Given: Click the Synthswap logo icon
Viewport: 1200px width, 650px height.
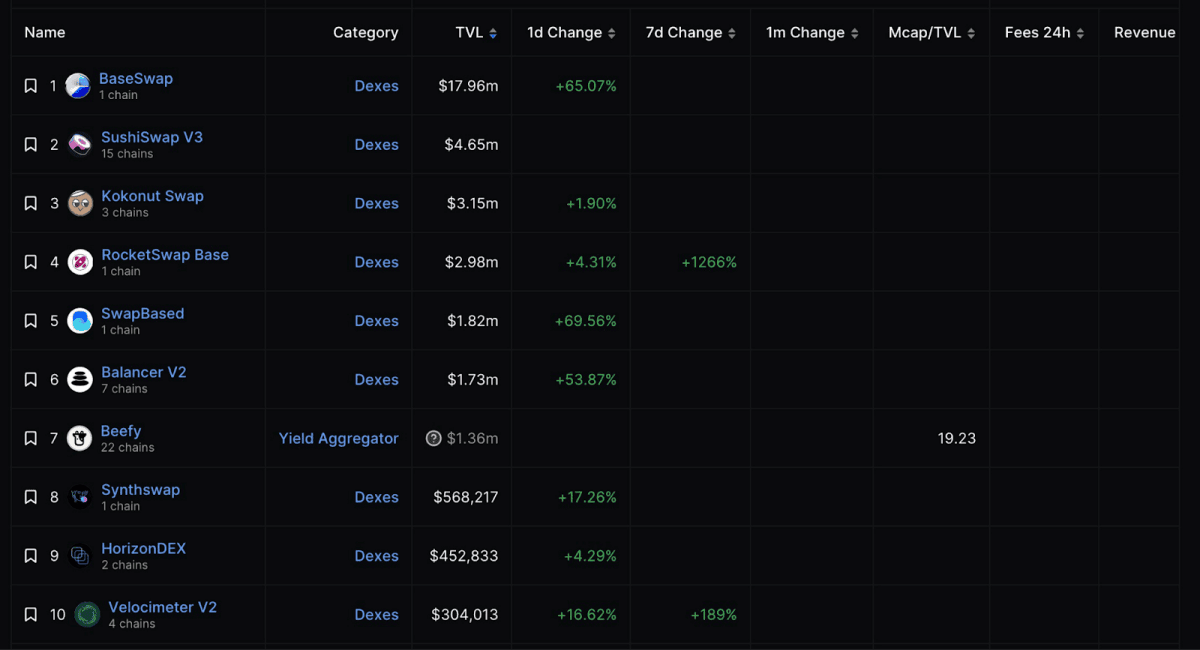Looking at the screenshot, I should click(80, 497).
